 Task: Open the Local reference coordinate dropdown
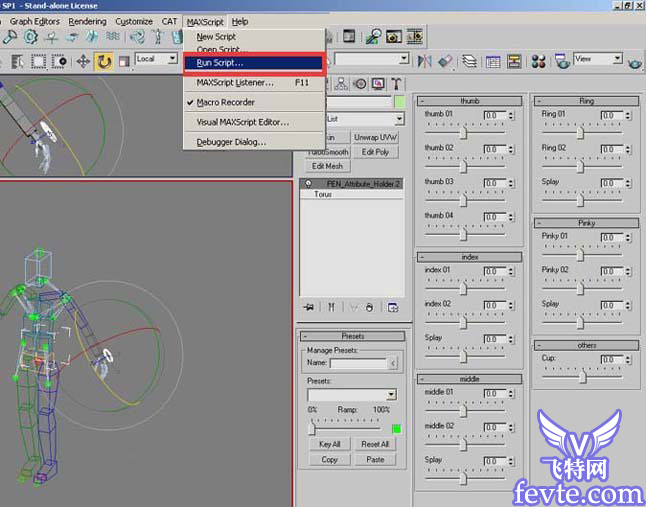point(156,59)
